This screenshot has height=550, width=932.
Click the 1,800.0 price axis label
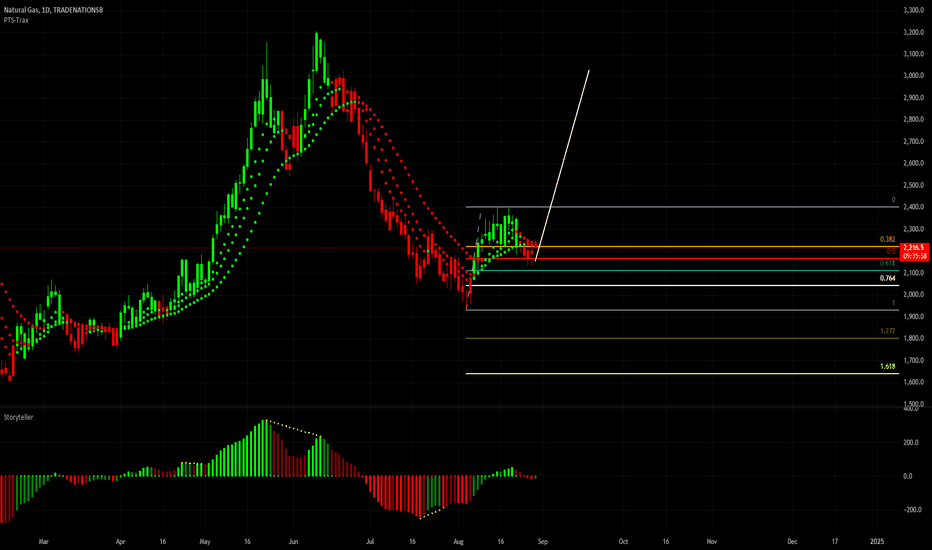(914, 338)
